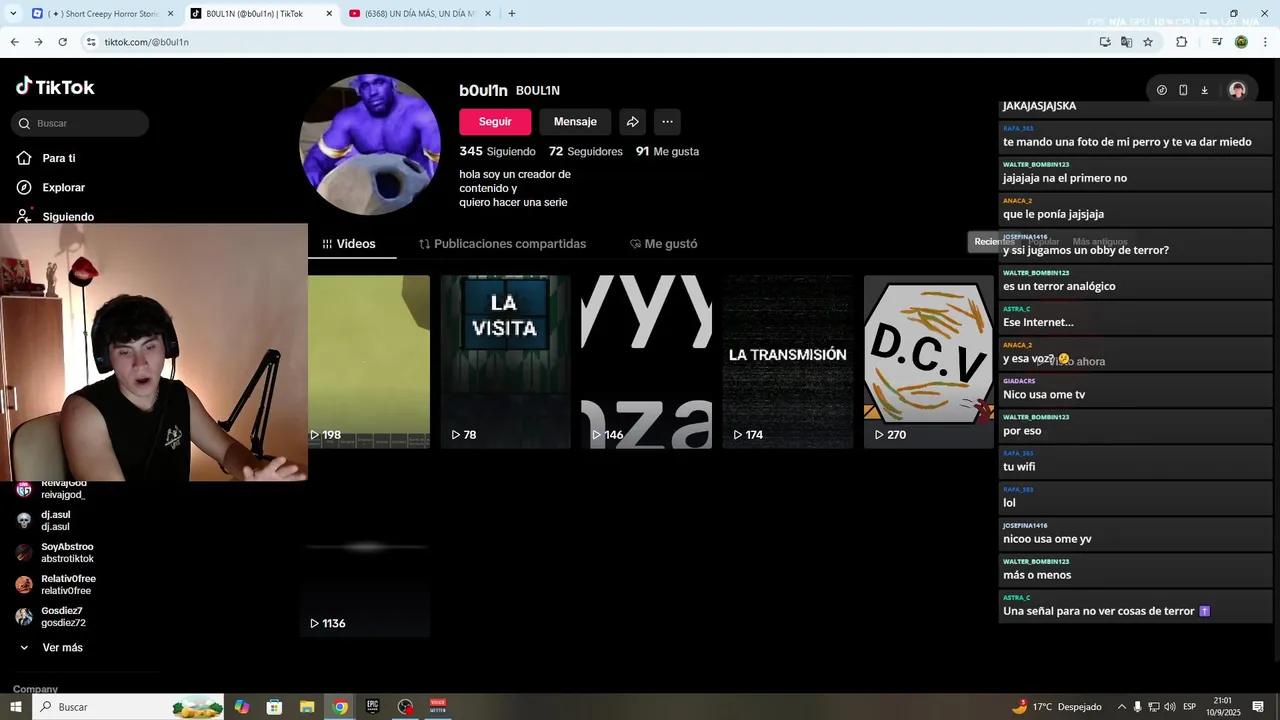Viewport: 1280px width, 720px height.
Task: Sort videos by Recientes
Action: click(x=994, y=242)
